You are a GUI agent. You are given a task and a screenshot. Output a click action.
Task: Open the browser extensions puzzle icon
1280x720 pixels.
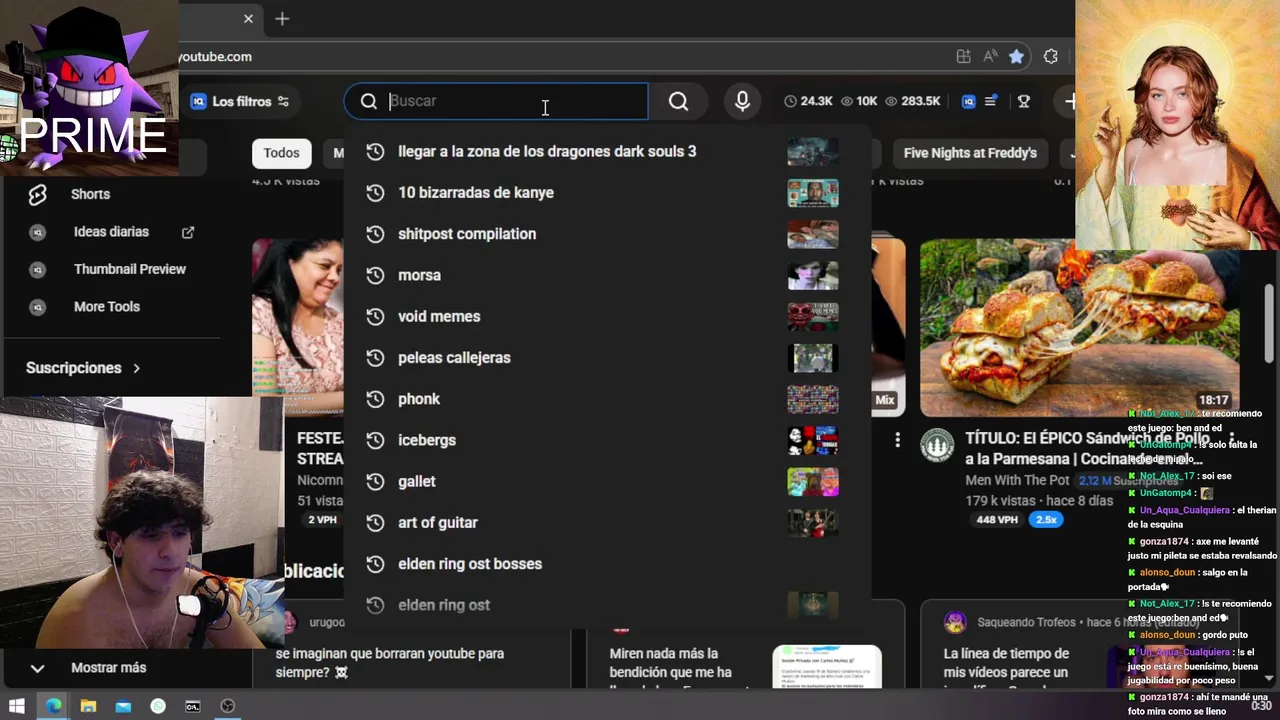click(1050, 57)
